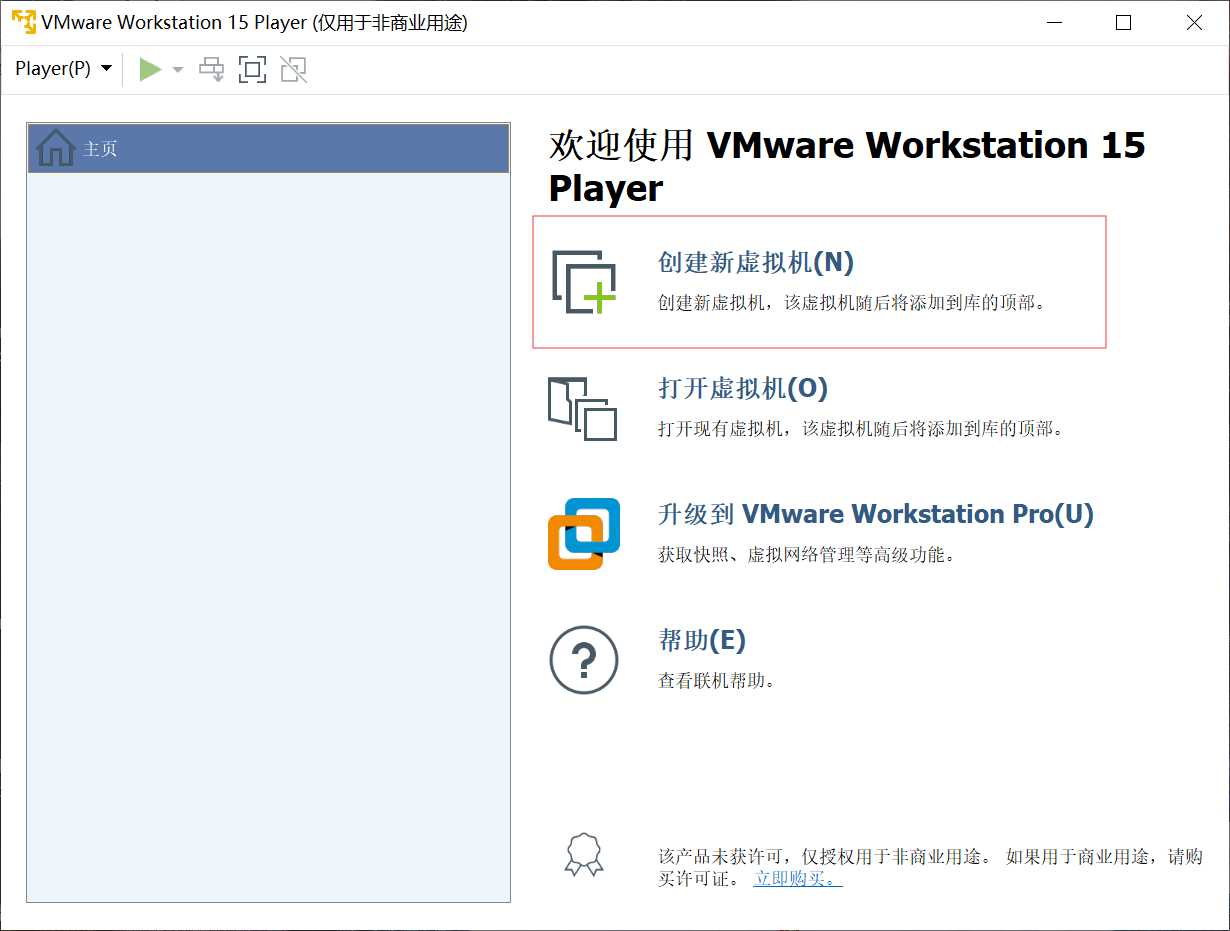The width and height of the screenshot is (1230, 931).
Task: Click the Unity mode toolbar icon
Action: point(293,69)
